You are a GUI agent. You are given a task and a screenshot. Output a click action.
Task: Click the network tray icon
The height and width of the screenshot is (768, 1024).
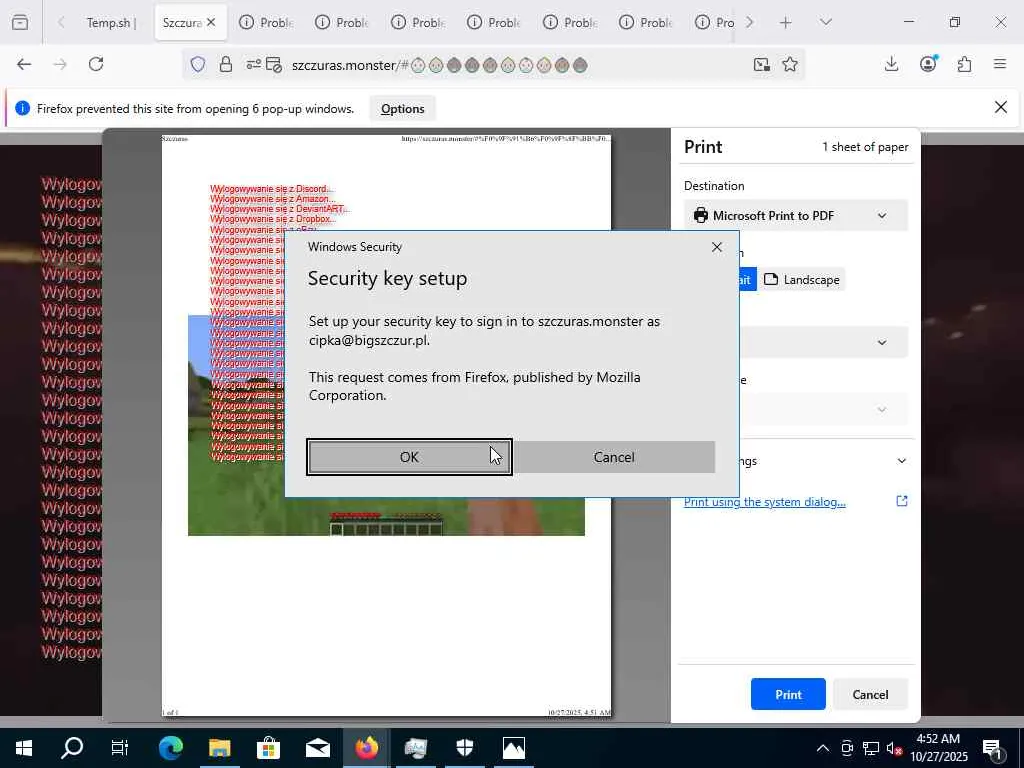click(x=871, y=748)
